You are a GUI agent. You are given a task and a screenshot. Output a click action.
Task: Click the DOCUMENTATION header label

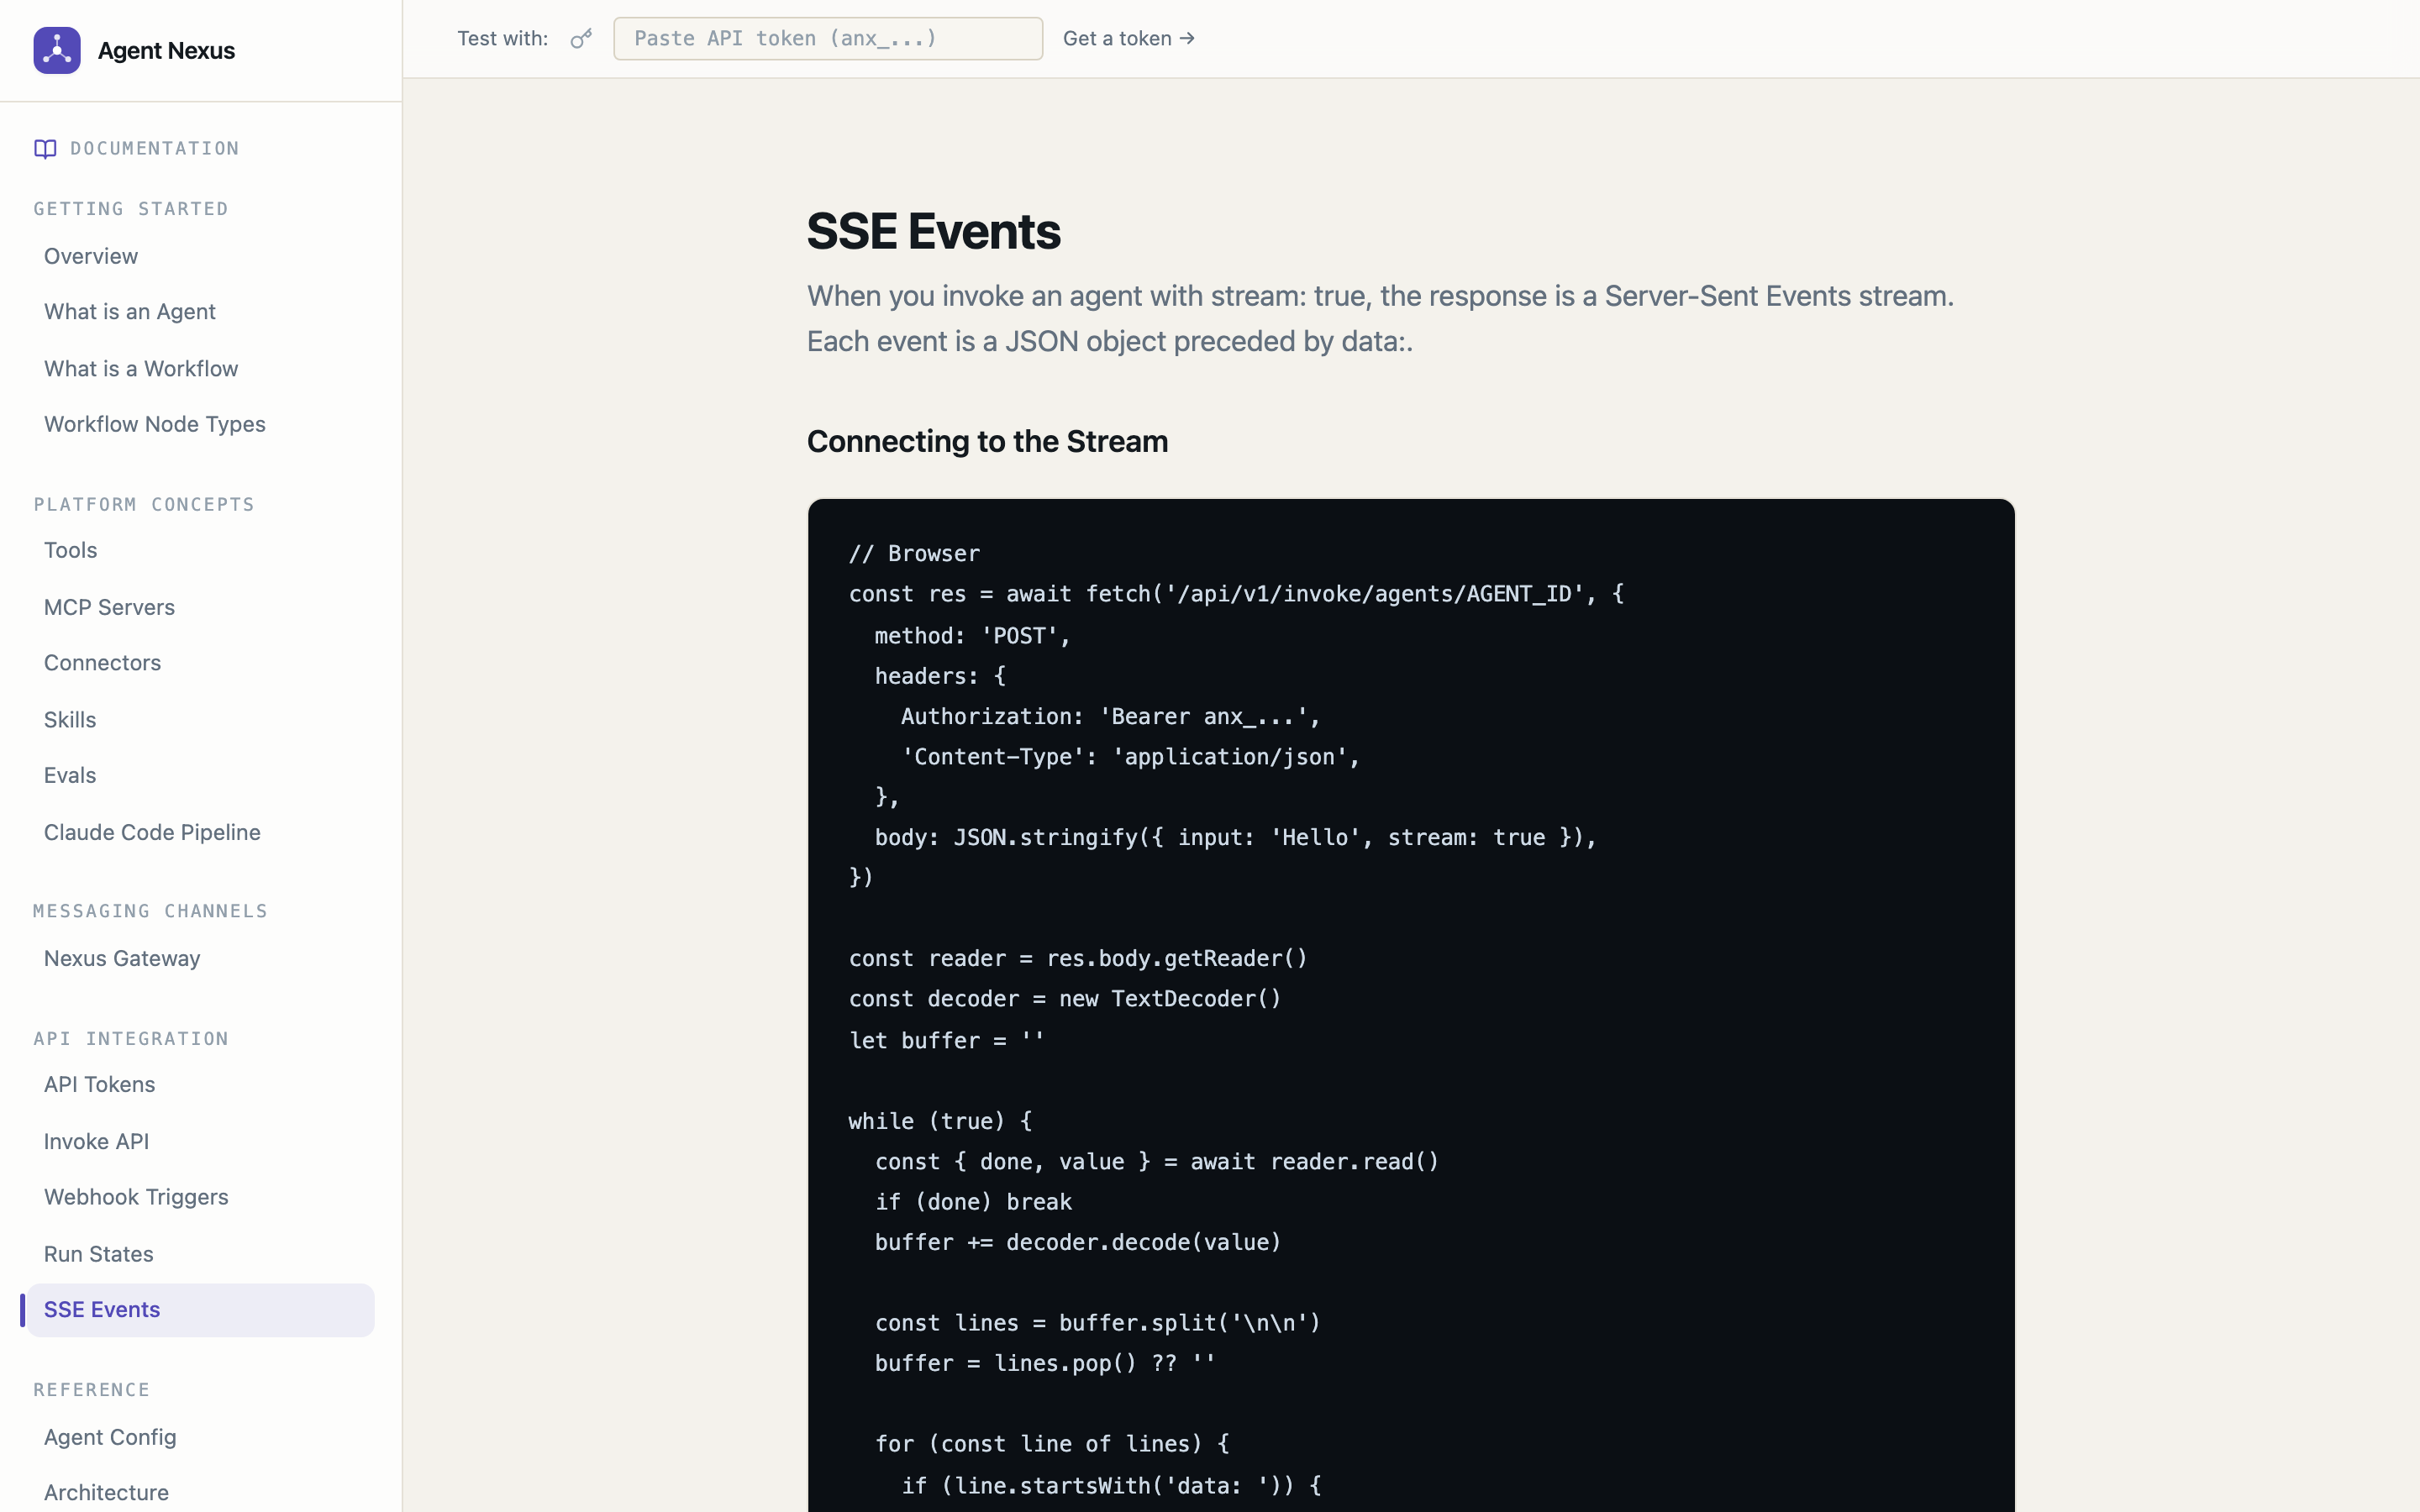pos(155,149)
